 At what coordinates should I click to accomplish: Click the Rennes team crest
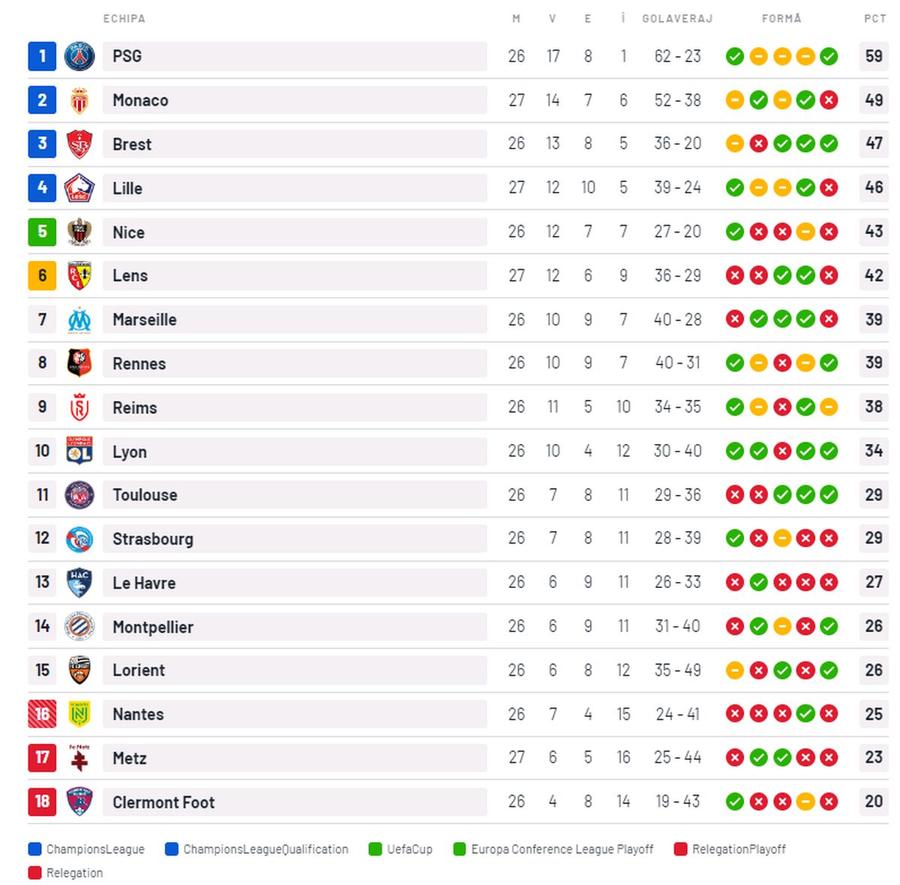point(79,363)
